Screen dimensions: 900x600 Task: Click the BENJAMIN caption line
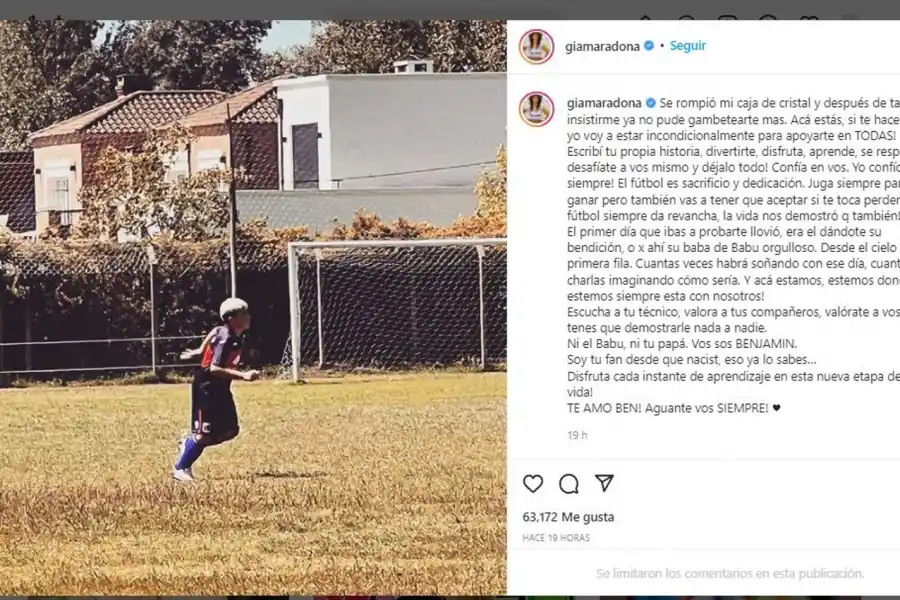[x=682, y=344]
